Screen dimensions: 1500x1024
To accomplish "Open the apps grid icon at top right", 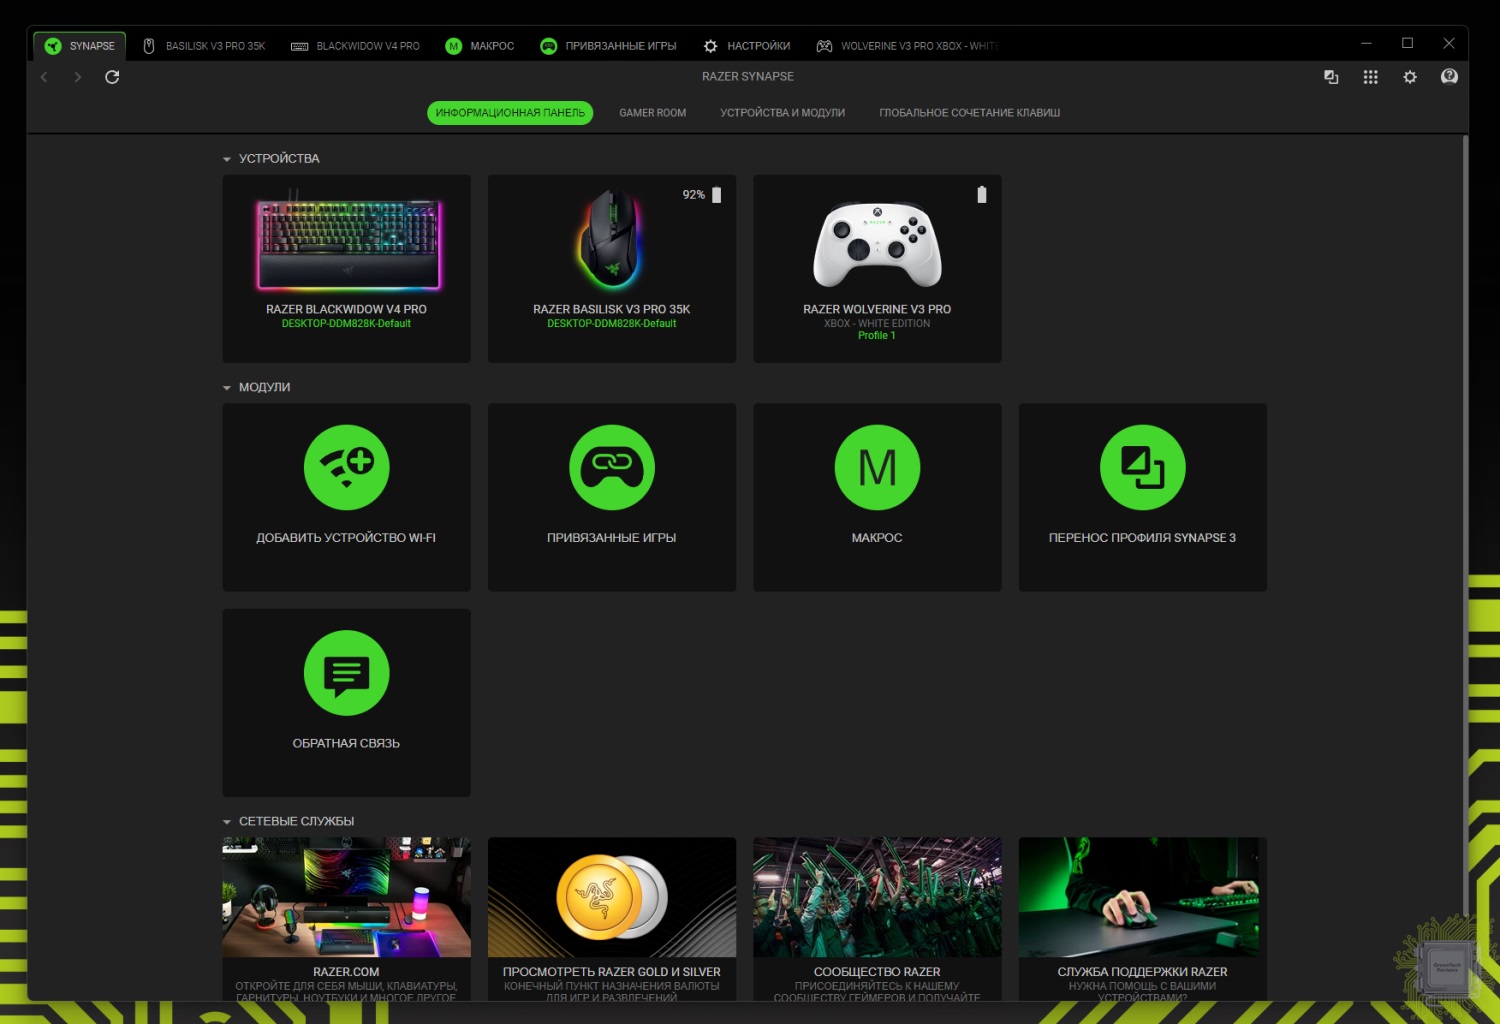I will coord(1370,77).
